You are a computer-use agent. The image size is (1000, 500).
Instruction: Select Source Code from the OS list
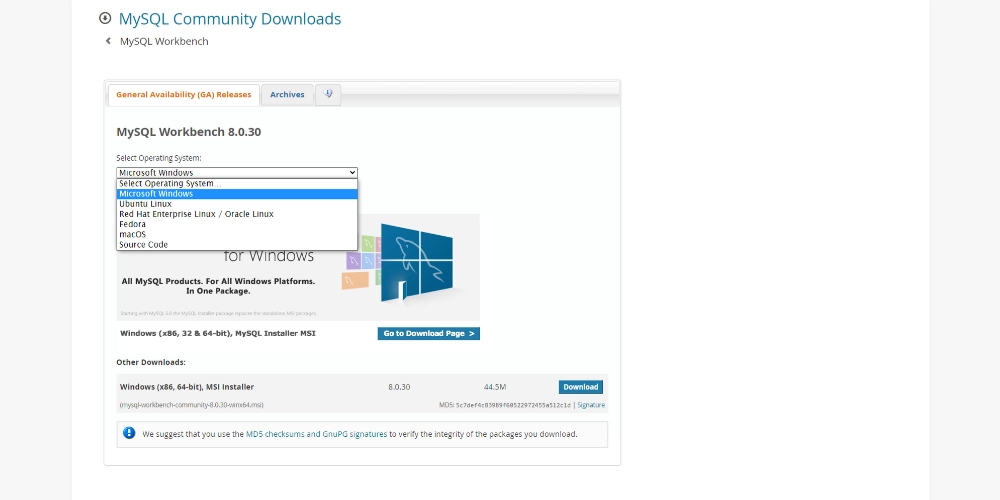pos(237,245)
